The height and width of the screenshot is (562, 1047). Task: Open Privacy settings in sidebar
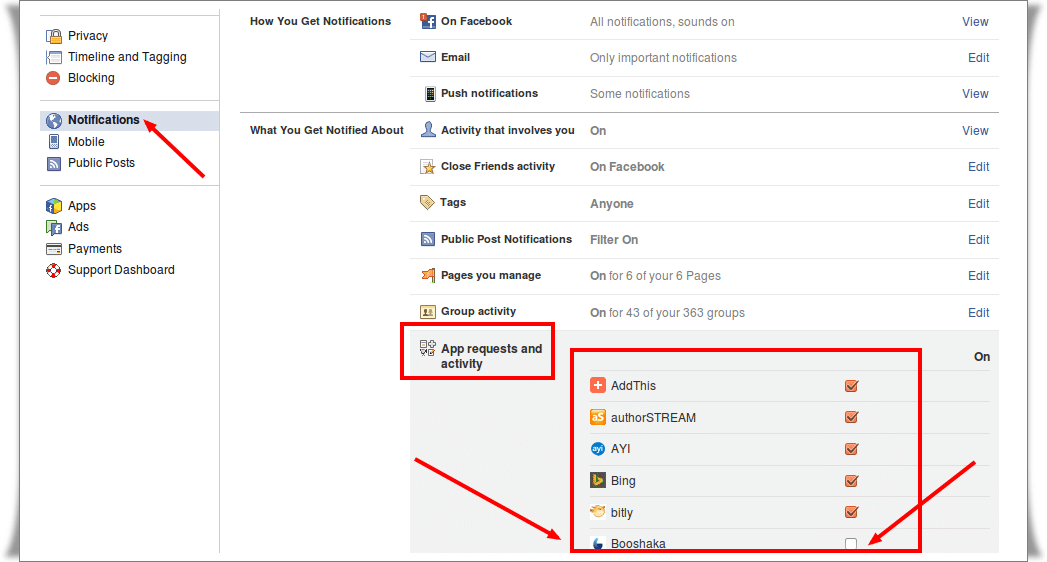pos(87,36)
